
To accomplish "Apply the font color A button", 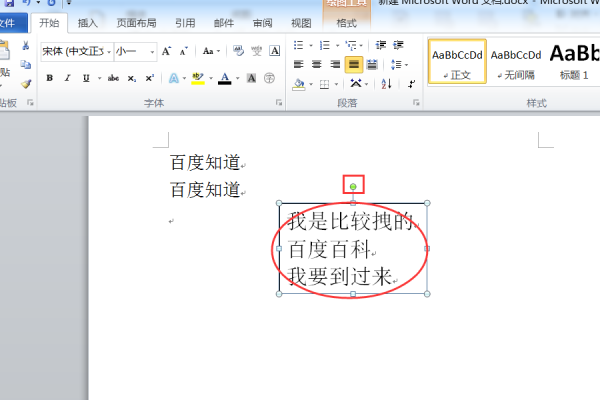I will pyautogui.click(x=225, y=78).
